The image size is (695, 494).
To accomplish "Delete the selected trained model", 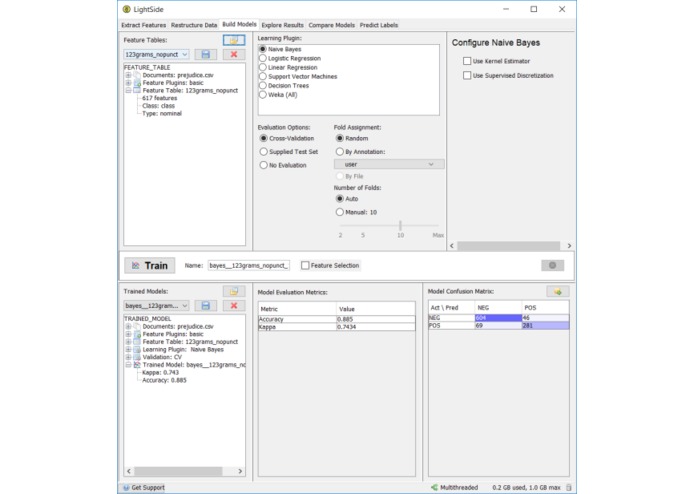I will (x=234, y=305).
